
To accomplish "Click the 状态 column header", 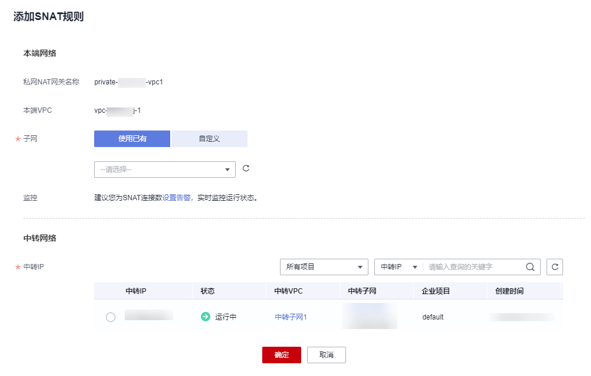I will coord(207,291).
